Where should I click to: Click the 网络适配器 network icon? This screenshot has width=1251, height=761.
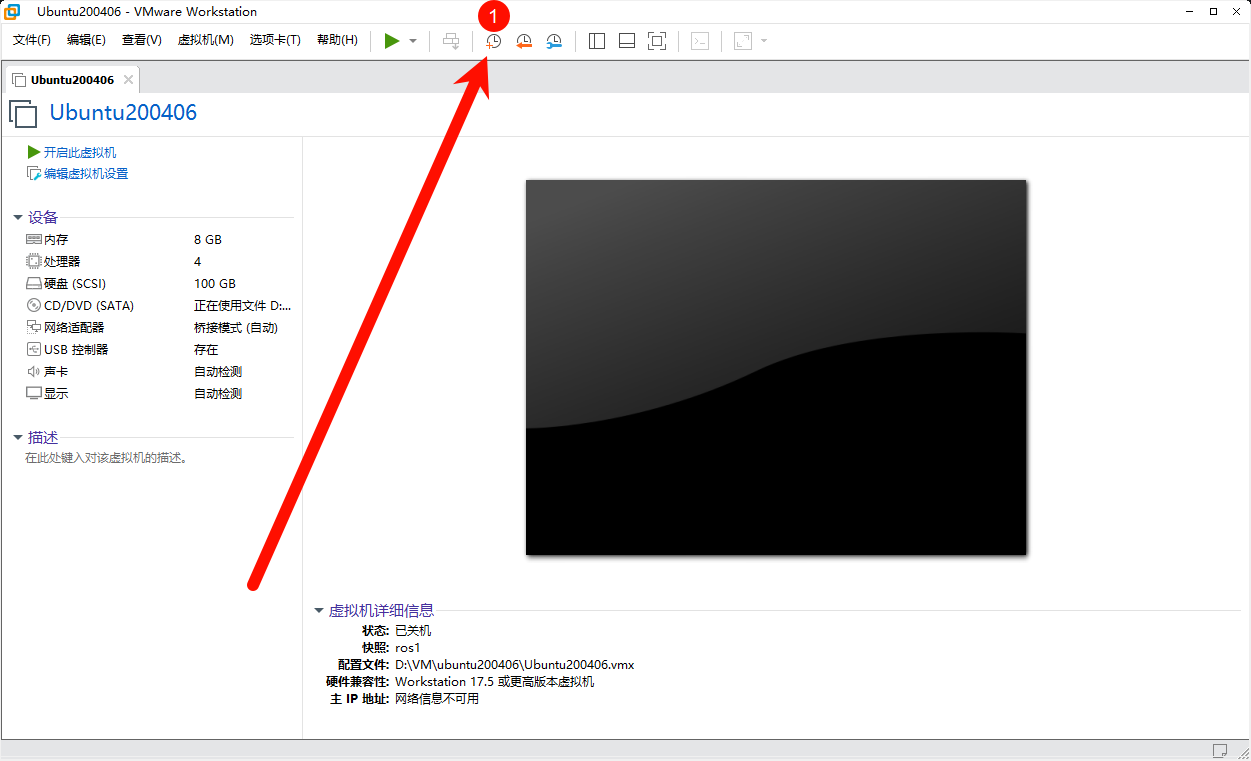coord(34,328)
